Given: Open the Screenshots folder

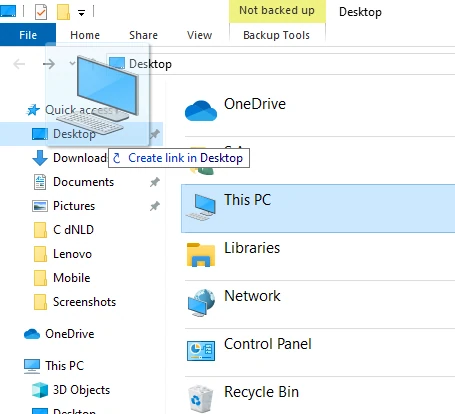Looking at the screenshot, I should pyautogui.click(x=85, y=302).
